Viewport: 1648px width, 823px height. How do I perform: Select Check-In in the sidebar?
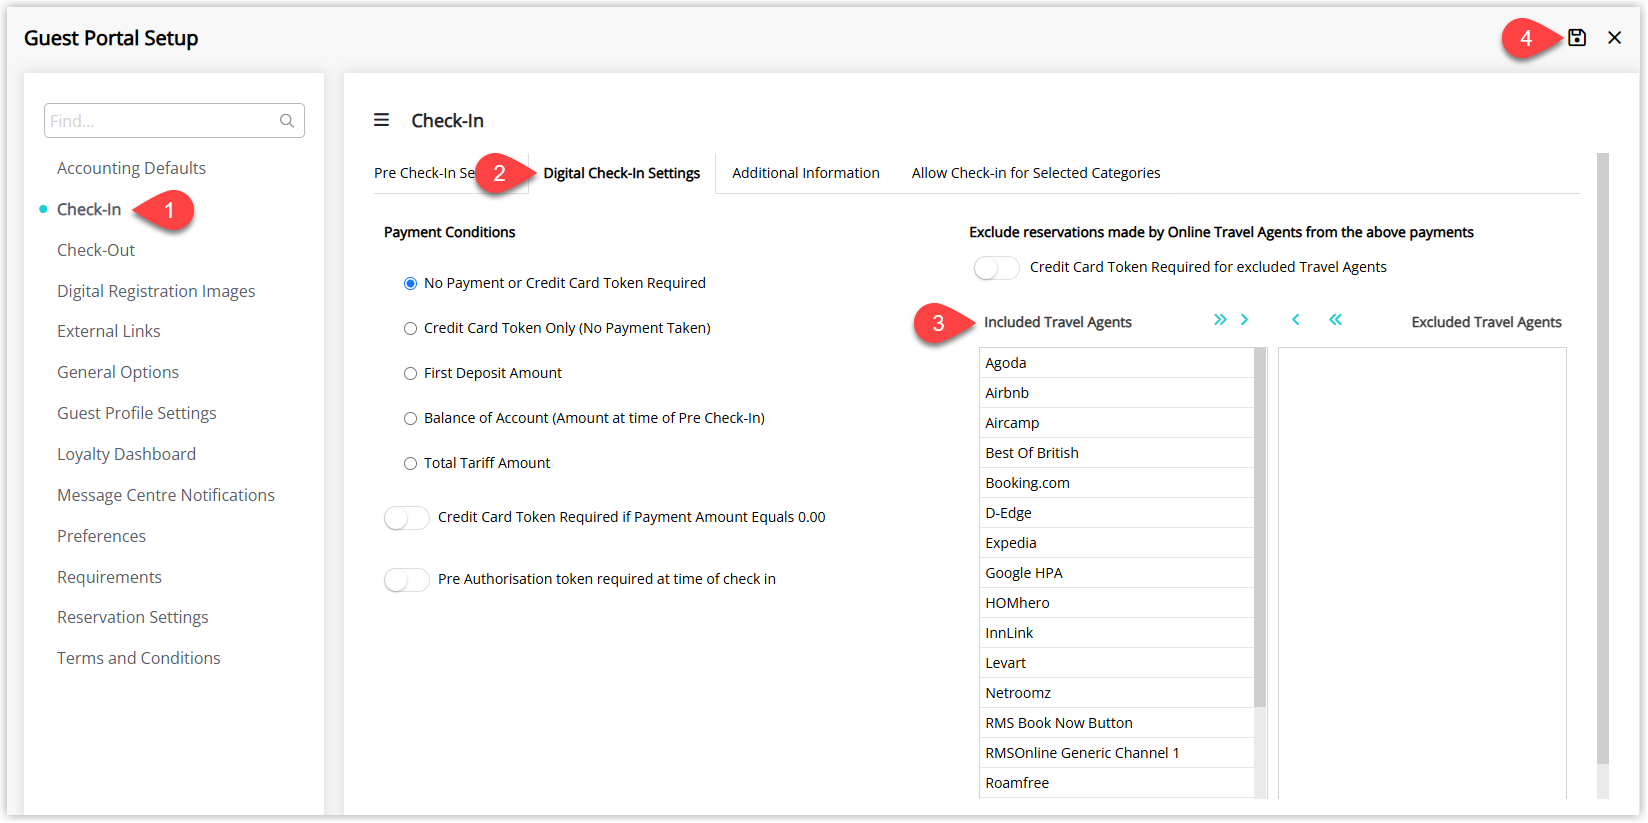[89, 209]
